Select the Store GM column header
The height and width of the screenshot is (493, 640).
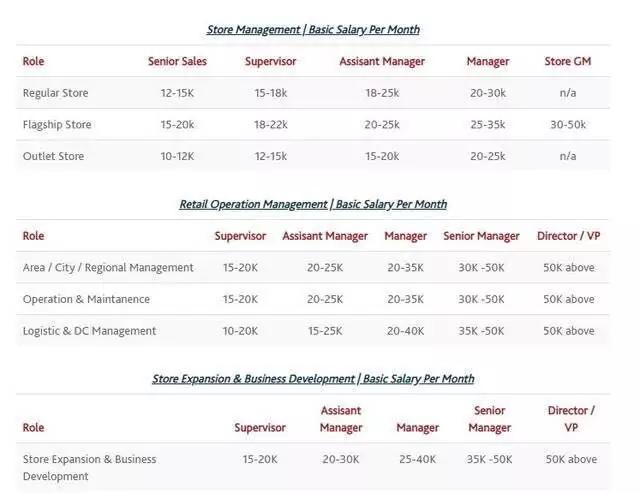click(x=567, y=62)
